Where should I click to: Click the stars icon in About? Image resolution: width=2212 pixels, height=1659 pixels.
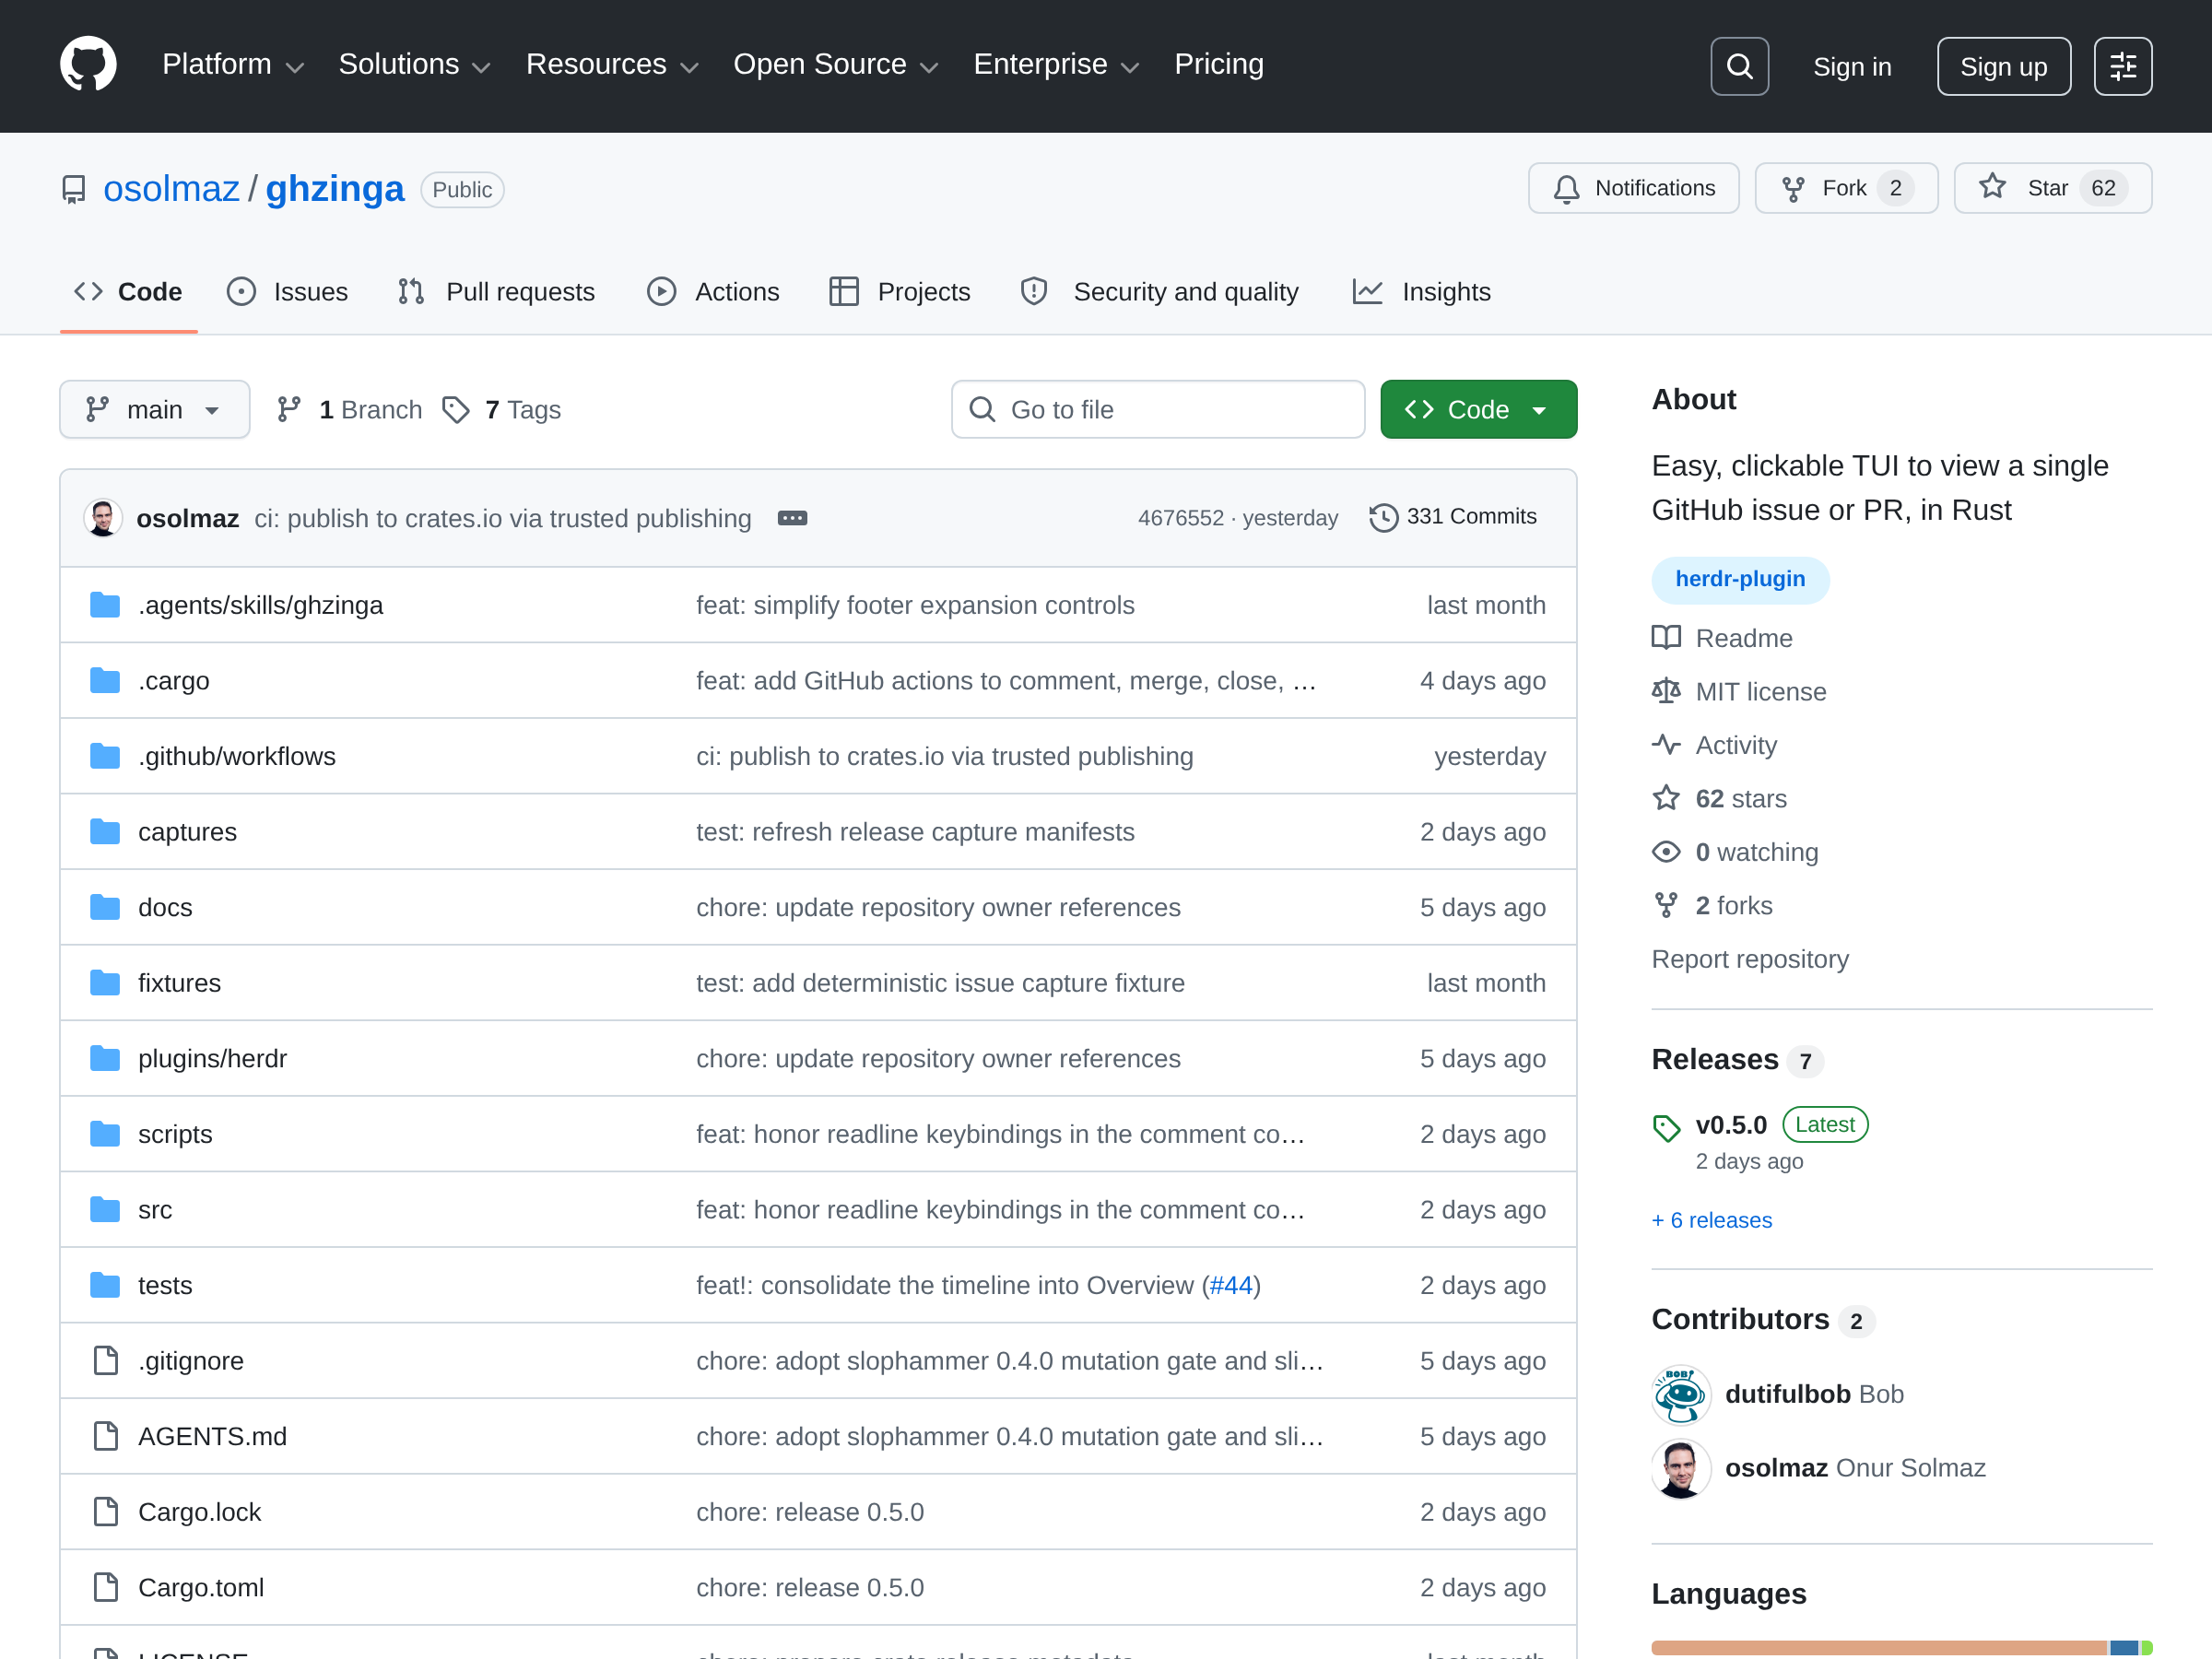click(1666, 798)
